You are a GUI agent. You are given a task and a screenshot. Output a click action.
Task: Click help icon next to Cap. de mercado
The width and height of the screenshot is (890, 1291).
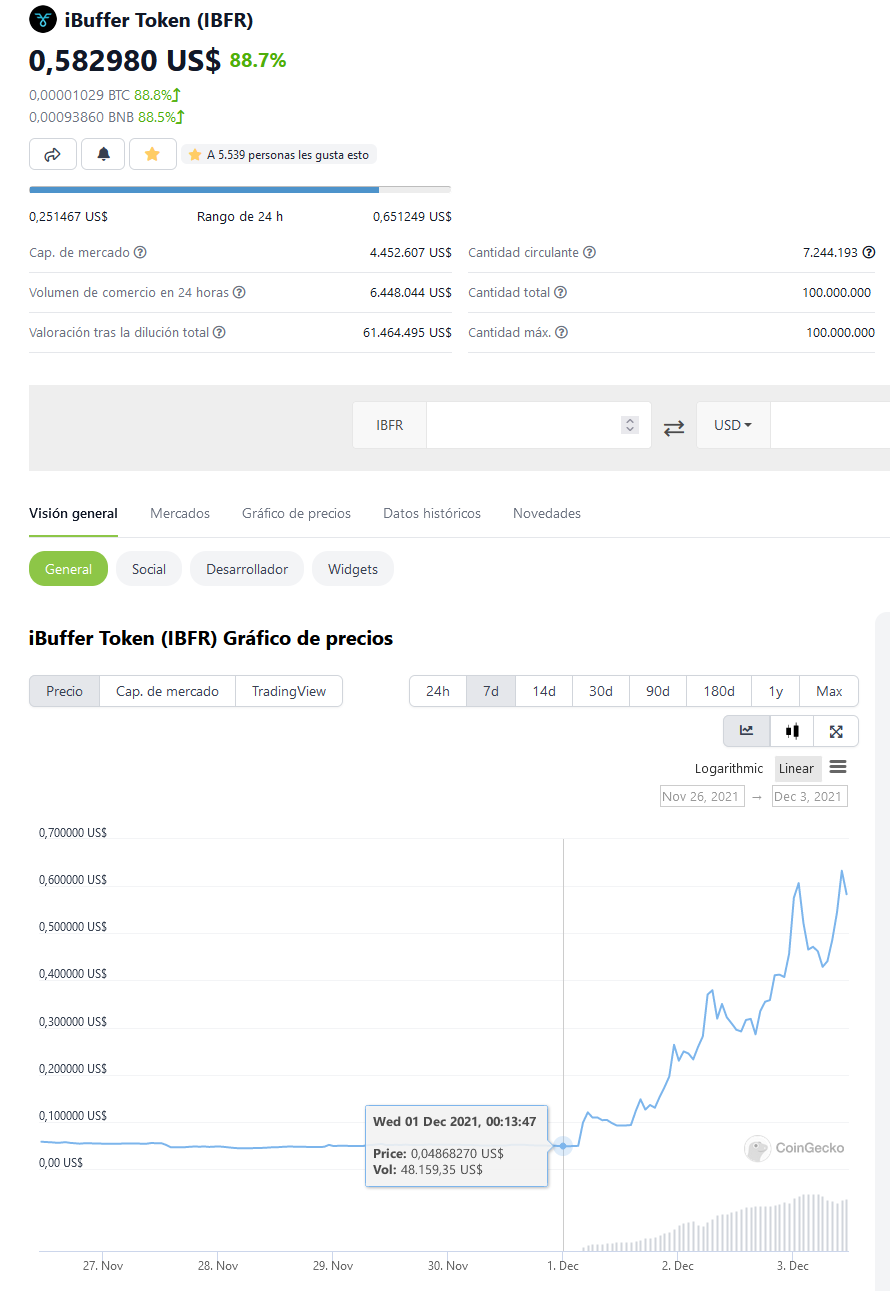pos(140,253)
